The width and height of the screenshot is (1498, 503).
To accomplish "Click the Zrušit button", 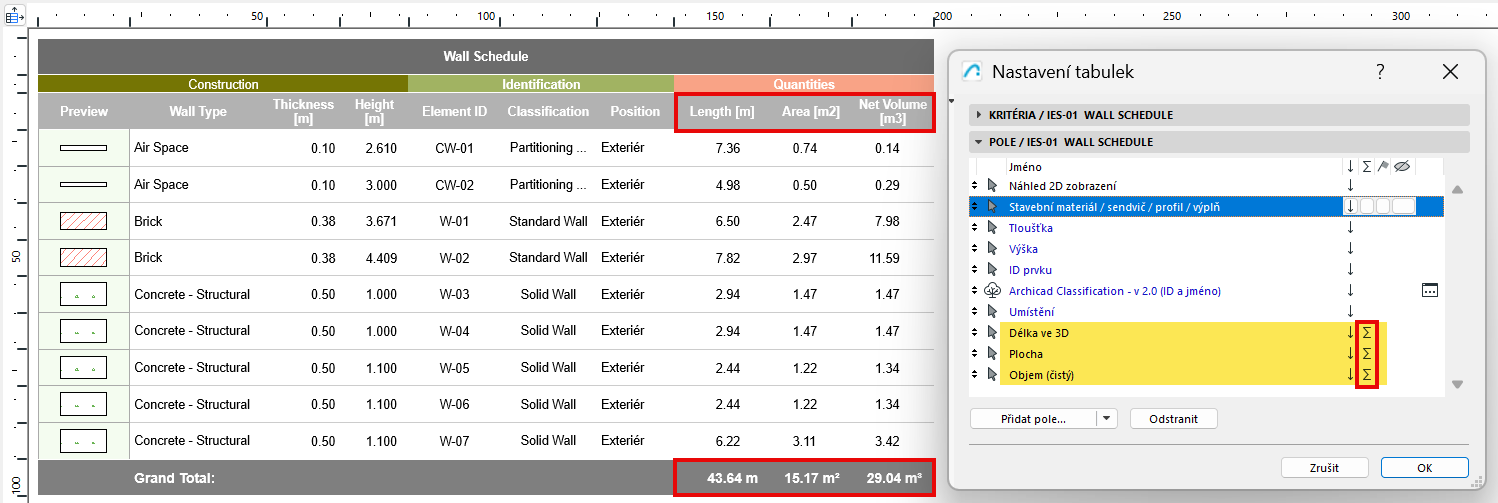I will click(x=1324, y=468).
